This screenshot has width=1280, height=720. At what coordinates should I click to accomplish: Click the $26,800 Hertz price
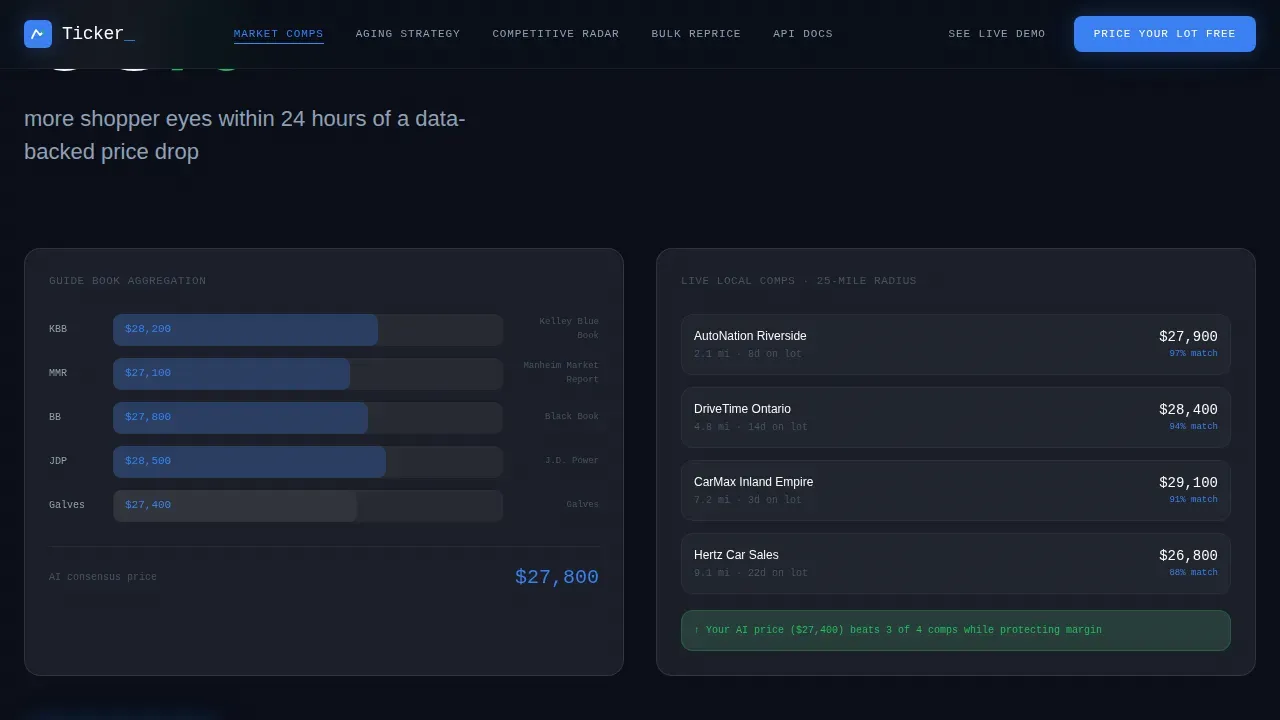point(1188,556)
